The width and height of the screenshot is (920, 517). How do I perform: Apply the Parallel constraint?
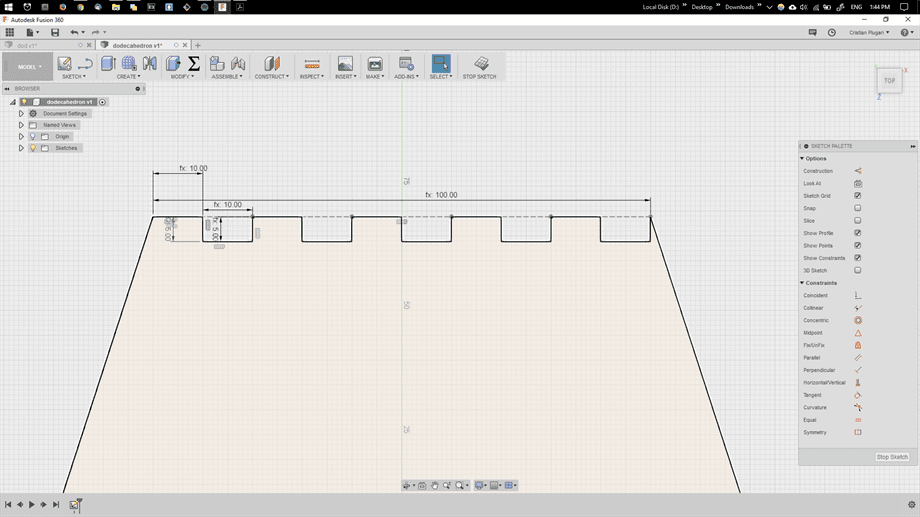[x=858, y=357]
